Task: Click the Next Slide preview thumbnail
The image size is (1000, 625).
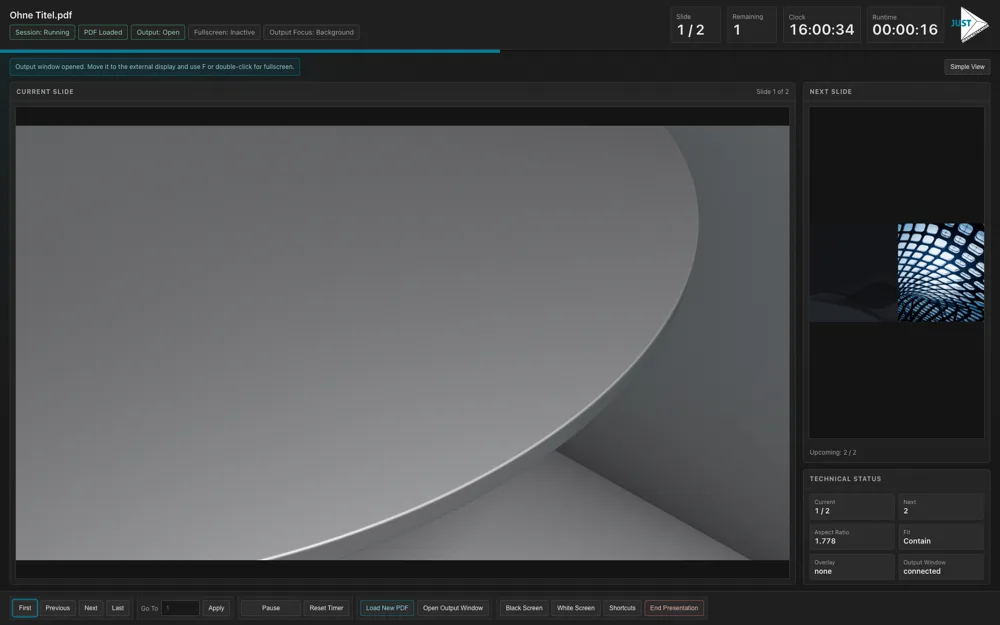Action: (896, 272)
